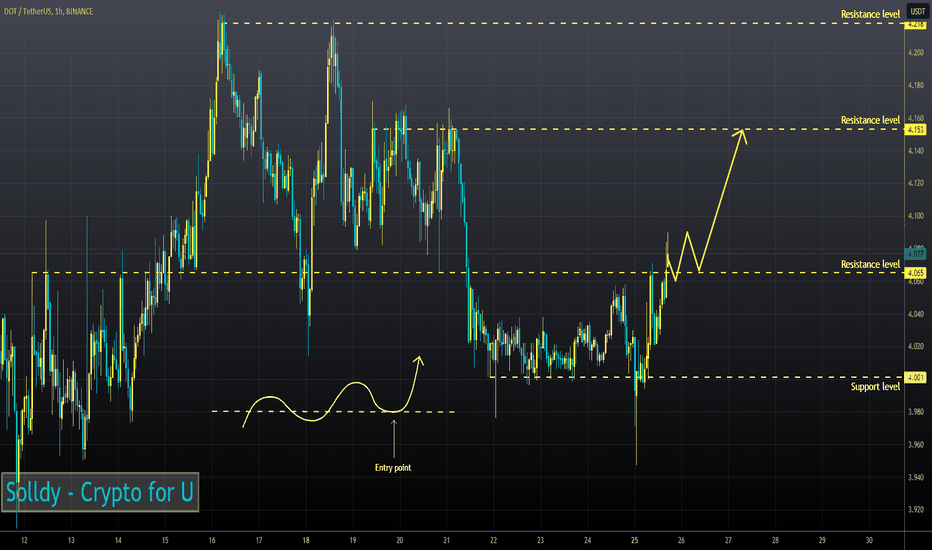This screenshot has width=932, height=550.
Task: Click date label 26 on time axis
Action: point(681,540)
